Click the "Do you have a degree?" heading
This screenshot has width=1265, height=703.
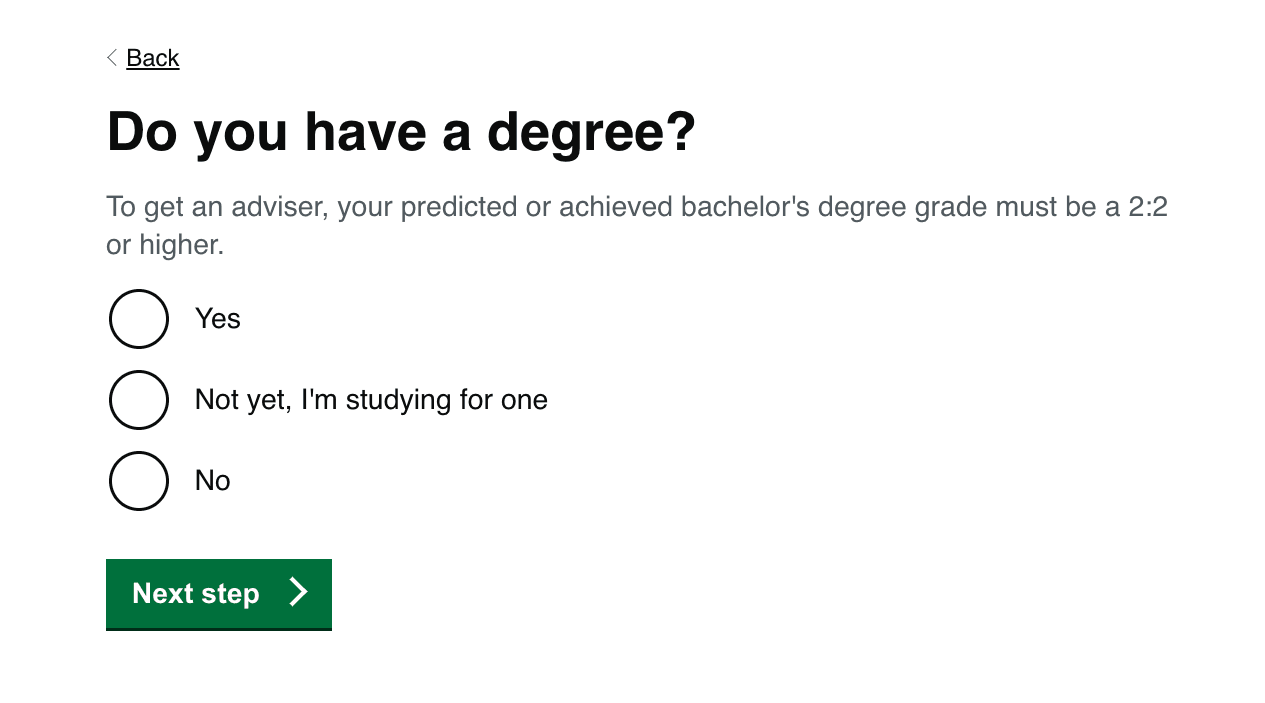[x=400, y=131]
